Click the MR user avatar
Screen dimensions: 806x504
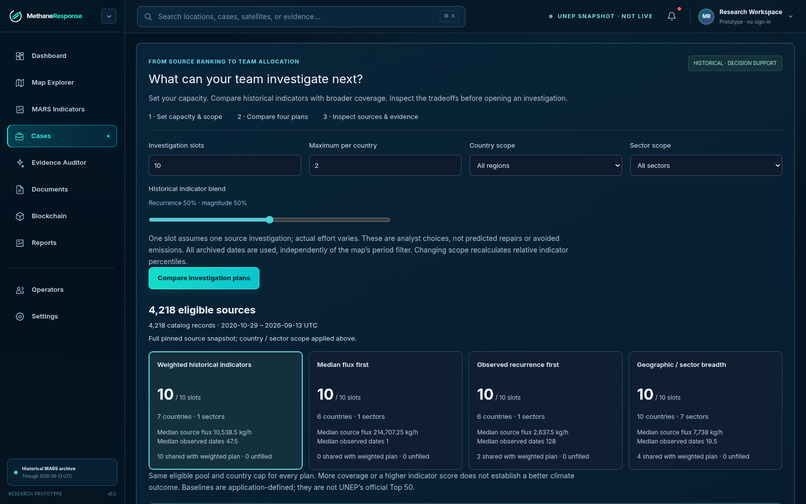(706, 16)
